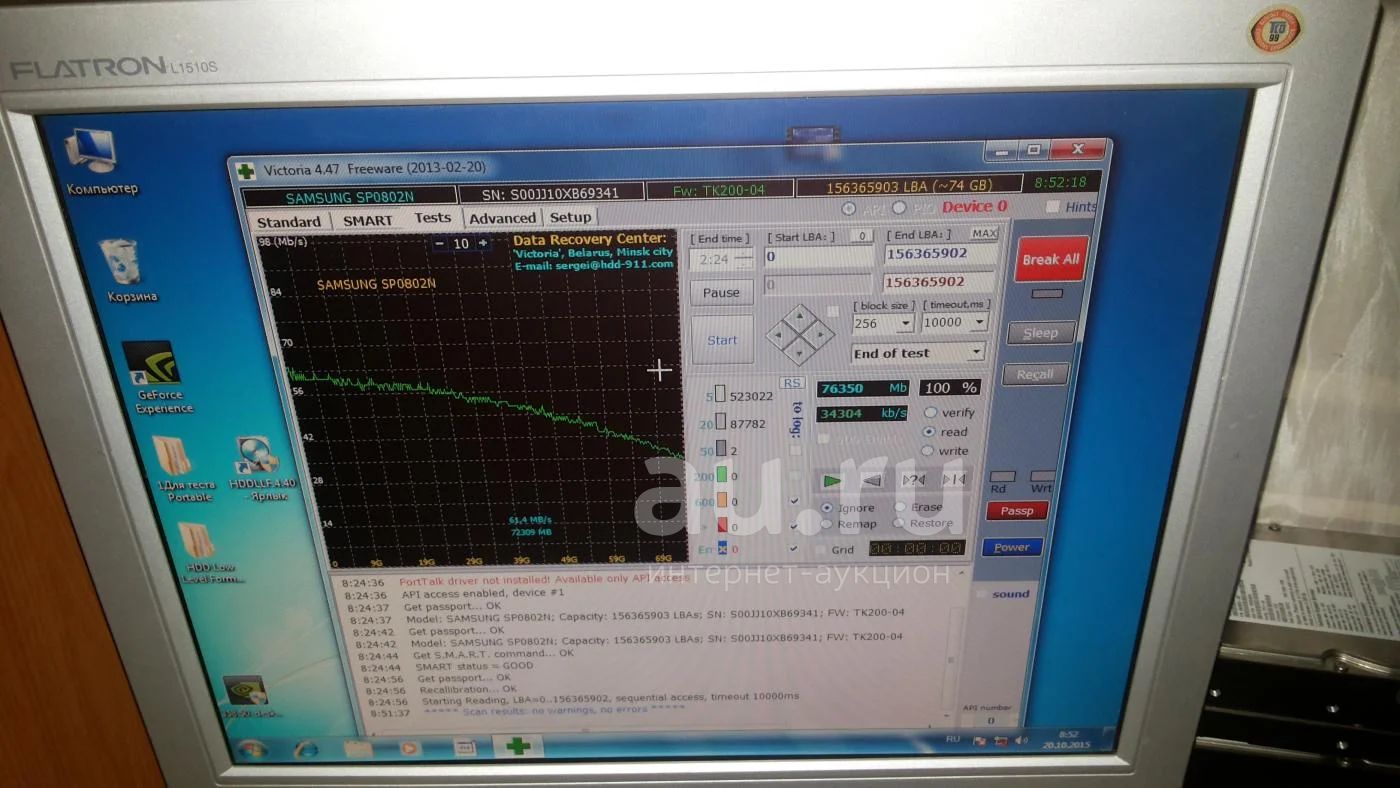The height and width of the screenshot is (788, 1400).
Task: Select the Restore radio option
Action: click(899, 523)
